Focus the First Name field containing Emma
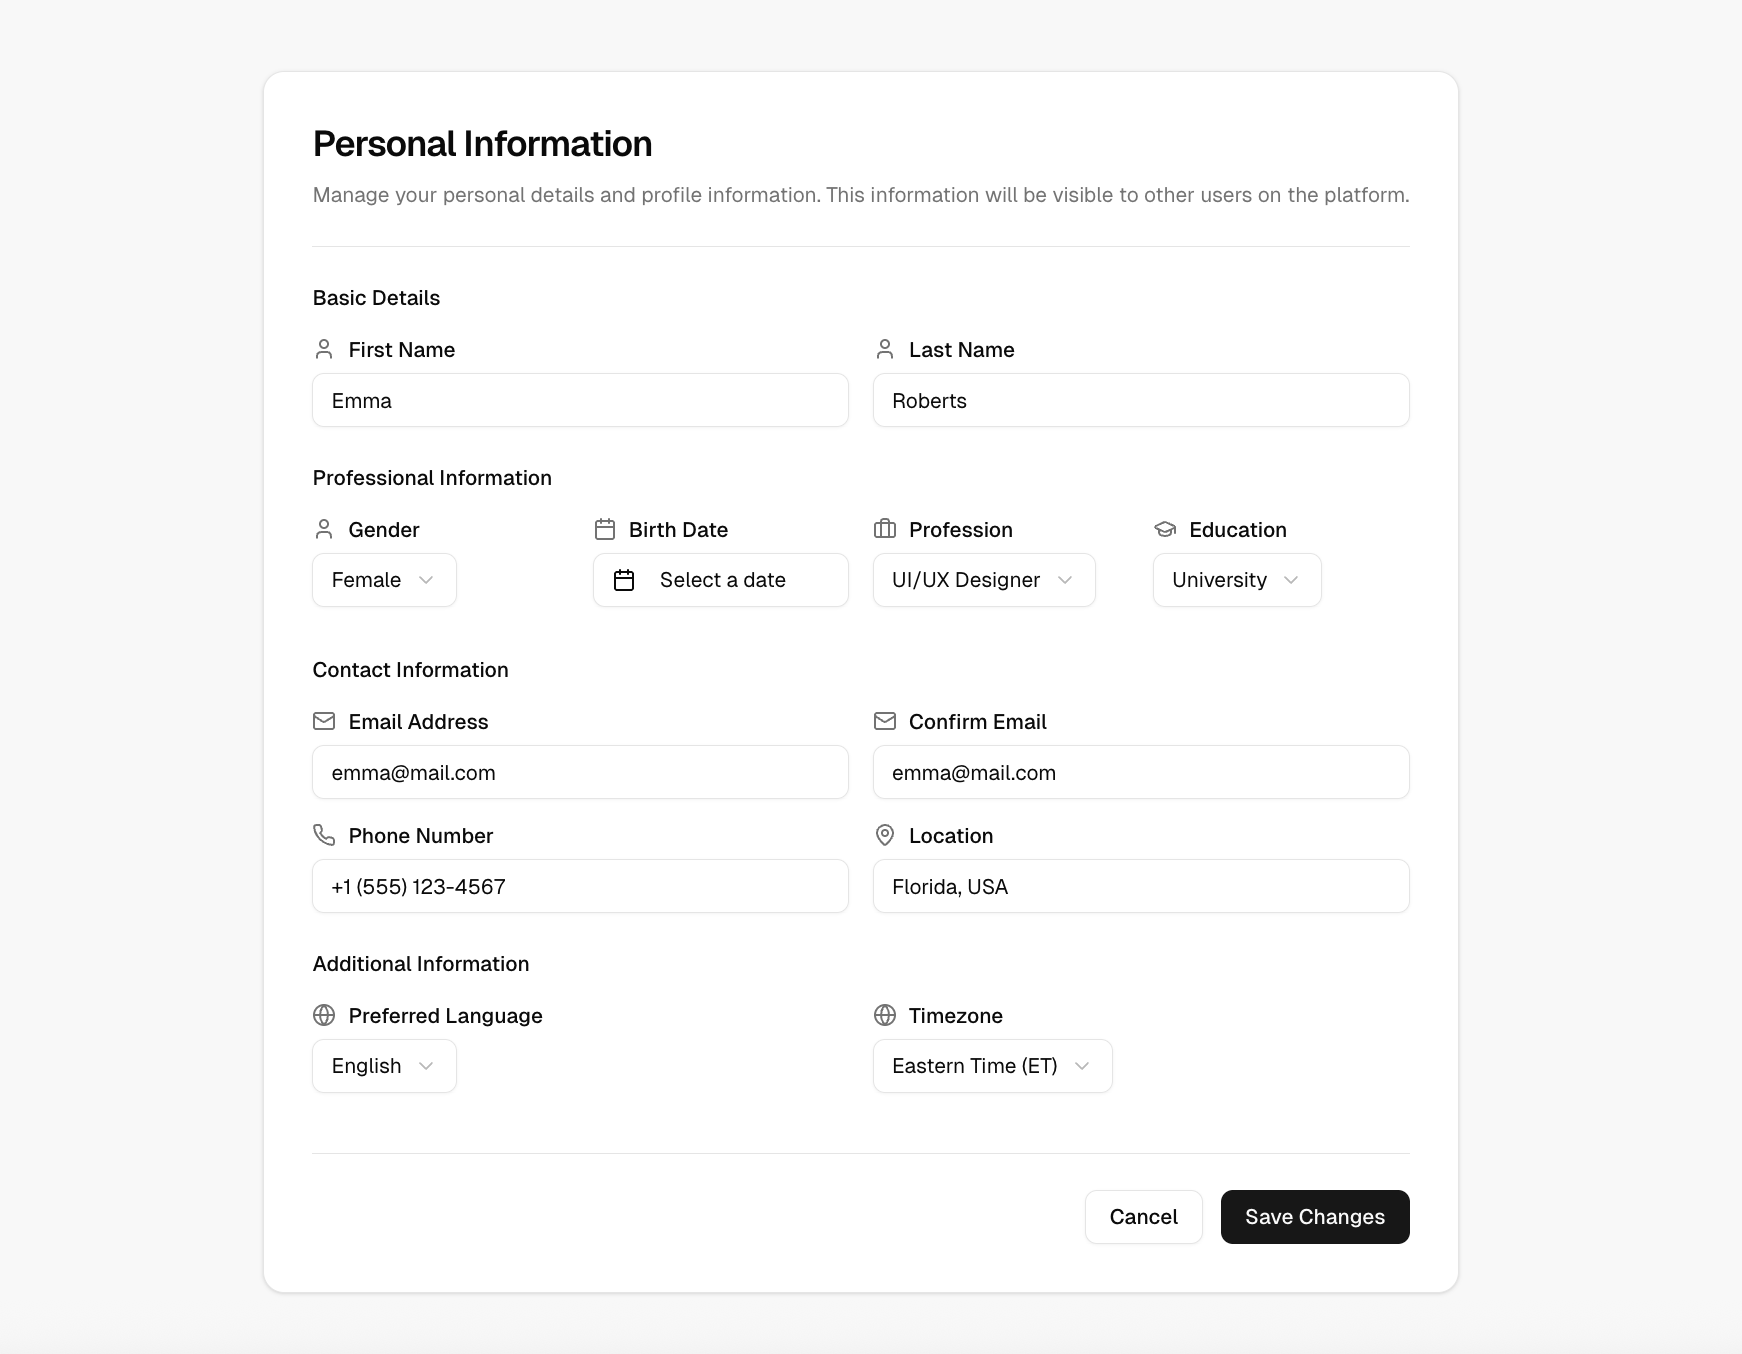Image resolution: width=1742 pixels, height=1354 pixels. (x=580, y=401)
